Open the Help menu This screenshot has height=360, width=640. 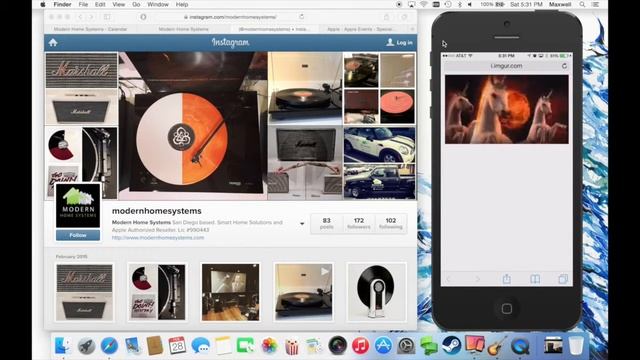coord(182,4)
